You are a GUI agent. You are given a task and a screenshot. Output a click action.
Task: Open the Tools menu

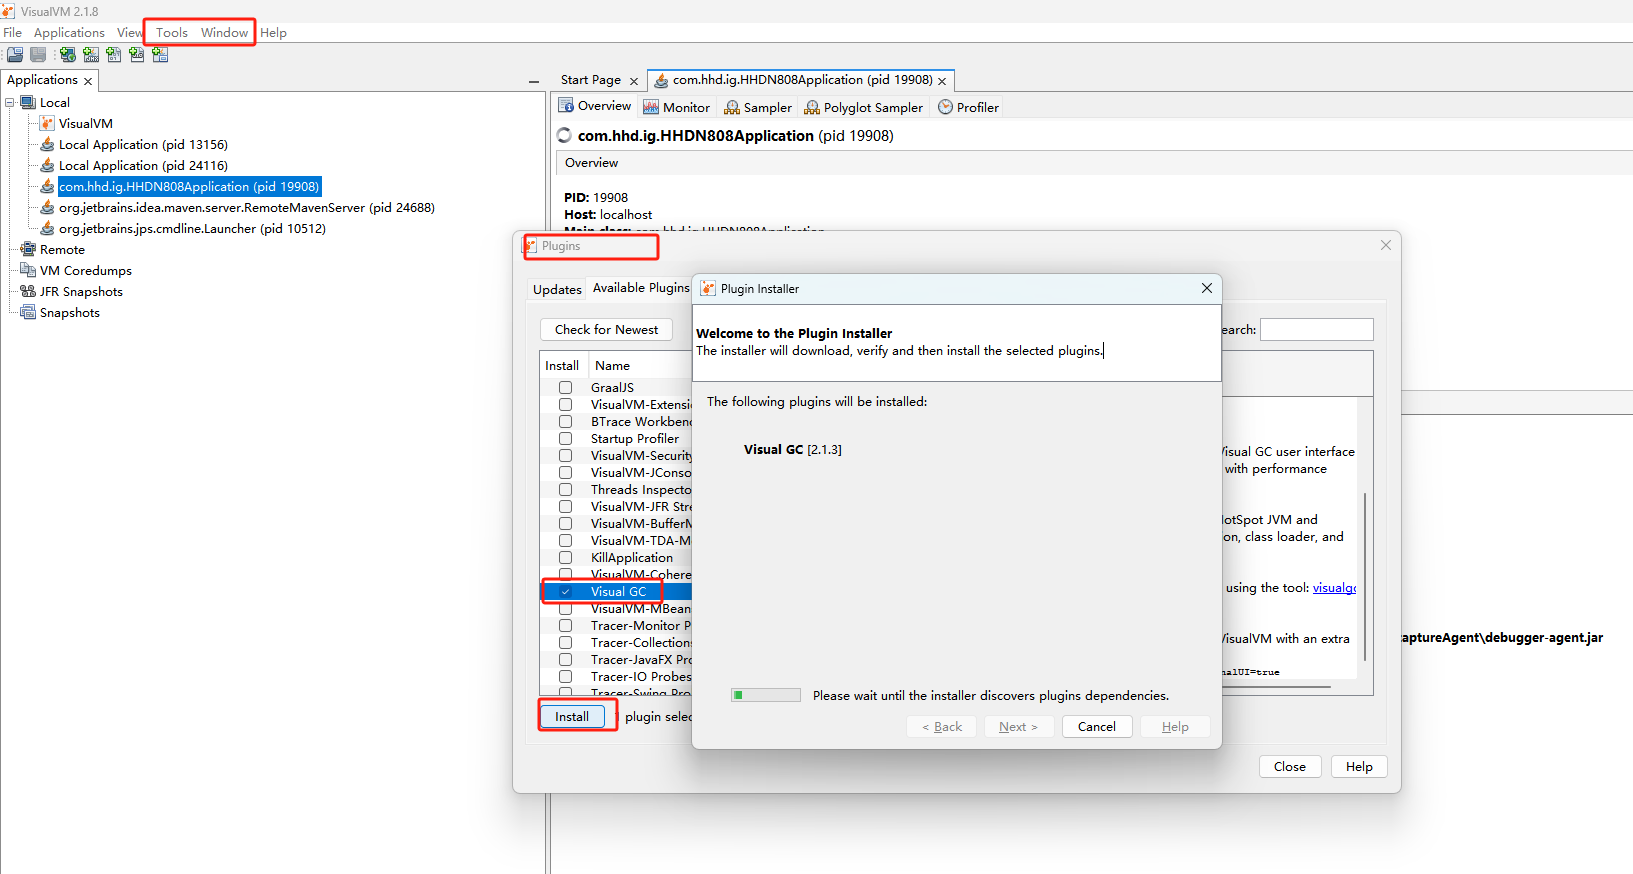[x=171, y=33]
